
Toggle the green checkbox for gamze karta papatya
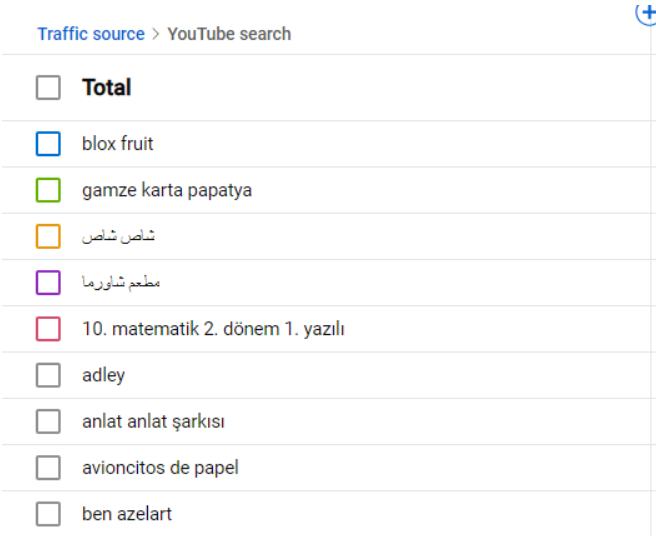tap(48, 190)
